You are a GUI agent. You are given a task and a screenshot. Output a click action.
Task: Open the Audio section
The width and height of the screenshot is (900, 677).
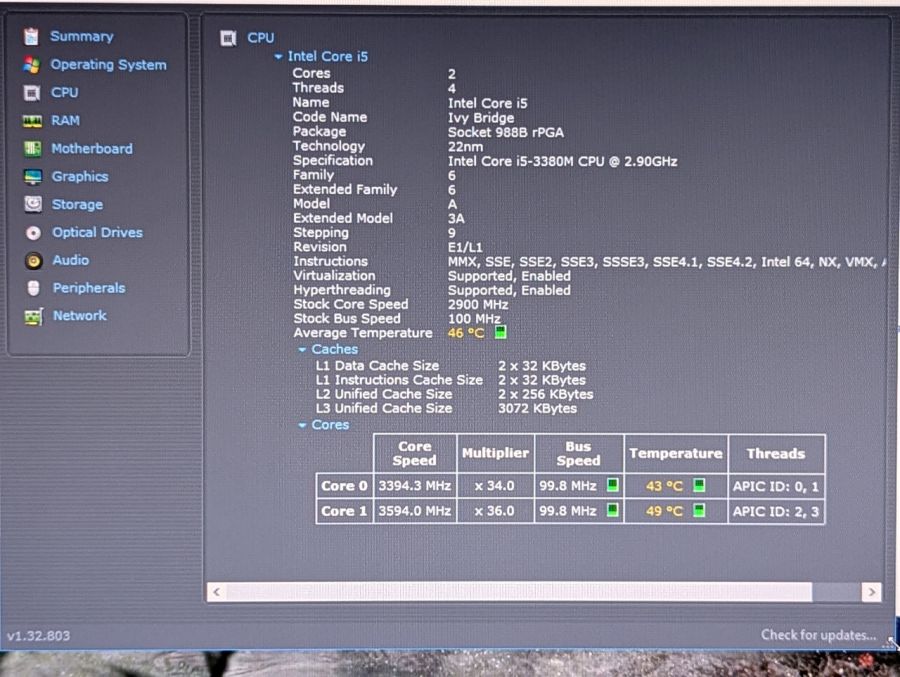(71, 260)
